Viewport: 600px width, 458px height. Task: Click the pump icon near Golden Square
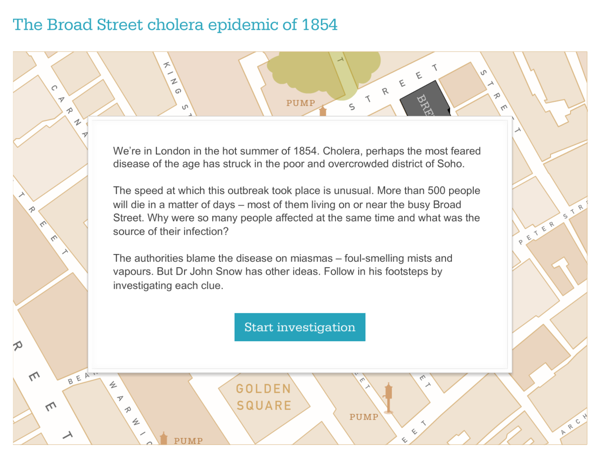coord(388,398)
